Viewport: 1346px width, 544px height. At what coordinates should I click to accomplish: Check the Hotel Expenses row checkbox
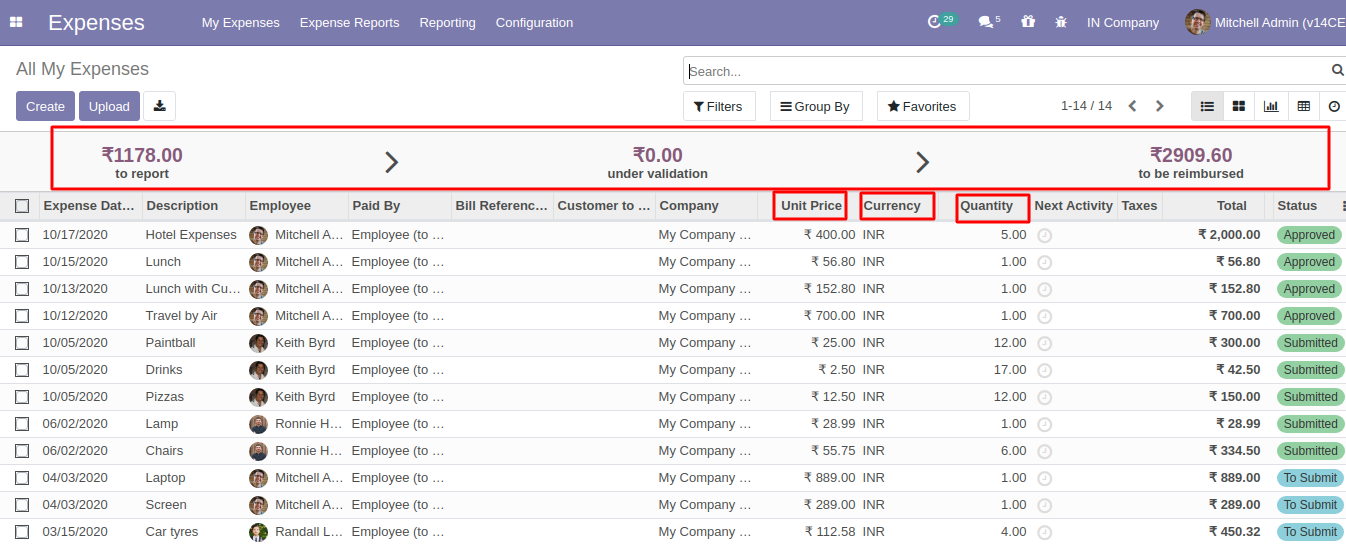(22, 235)
